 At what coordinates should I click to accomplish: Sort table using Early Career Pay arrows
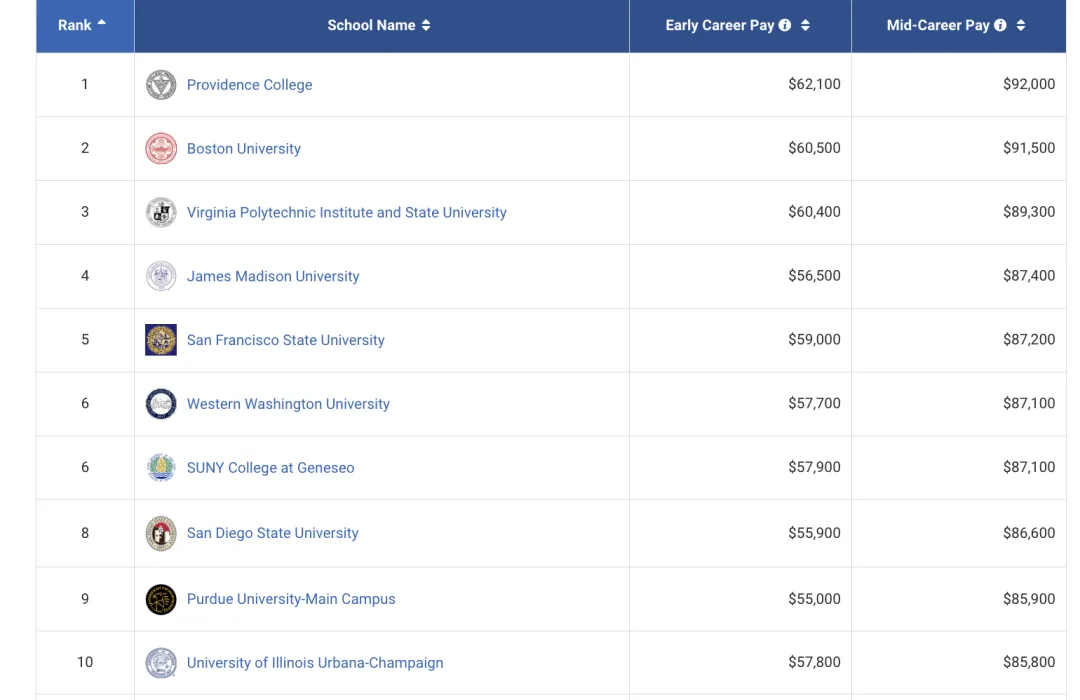tap(805, 25)
